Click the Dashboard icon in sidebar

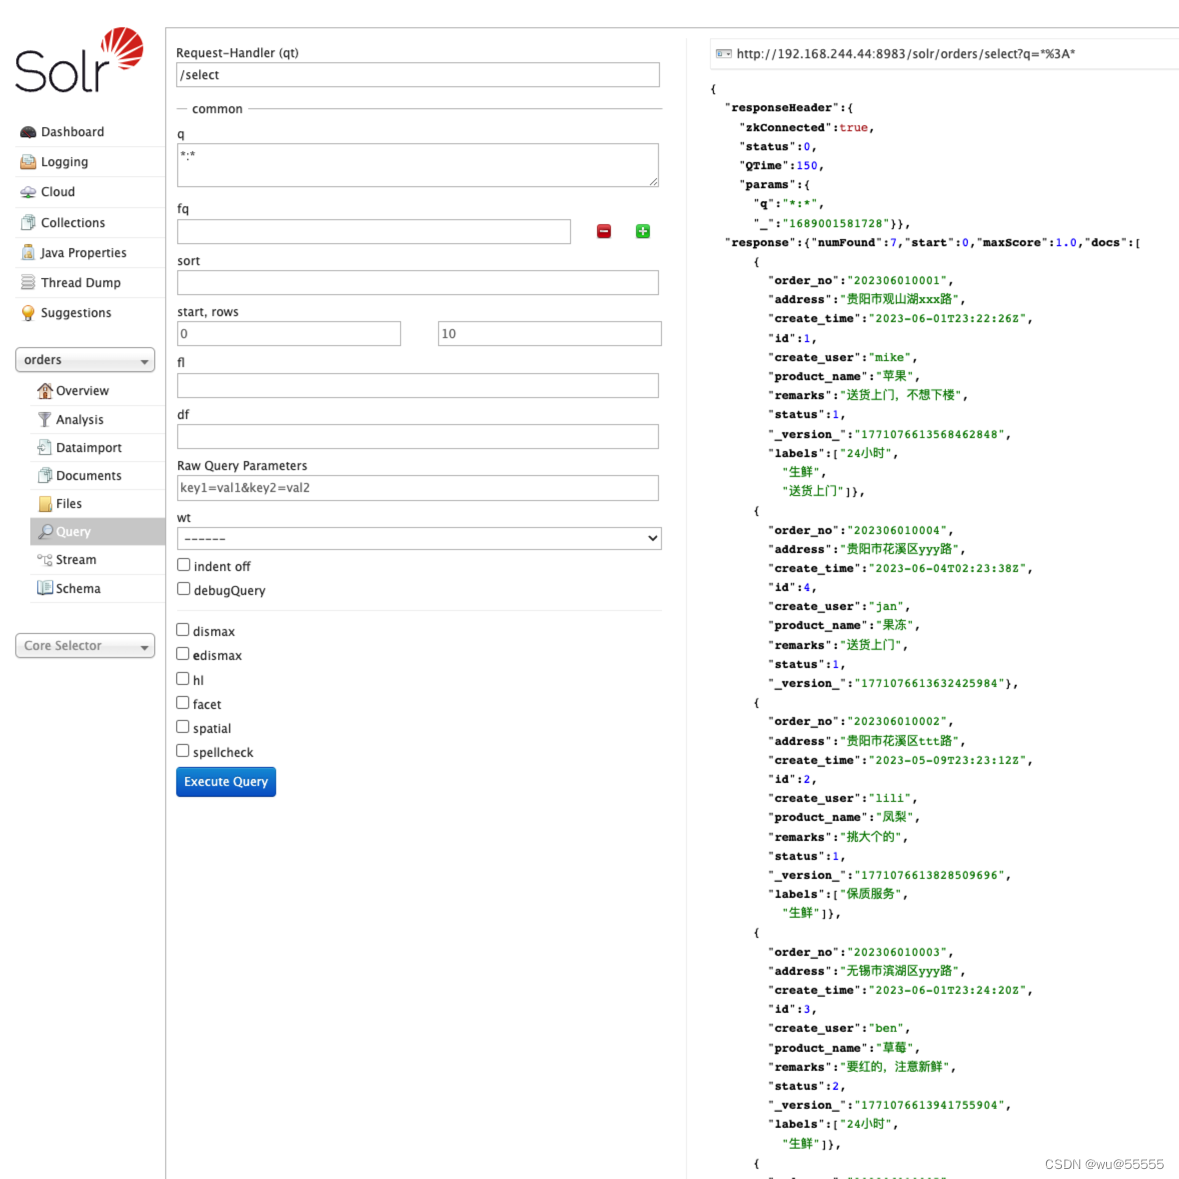pos(28,132)
